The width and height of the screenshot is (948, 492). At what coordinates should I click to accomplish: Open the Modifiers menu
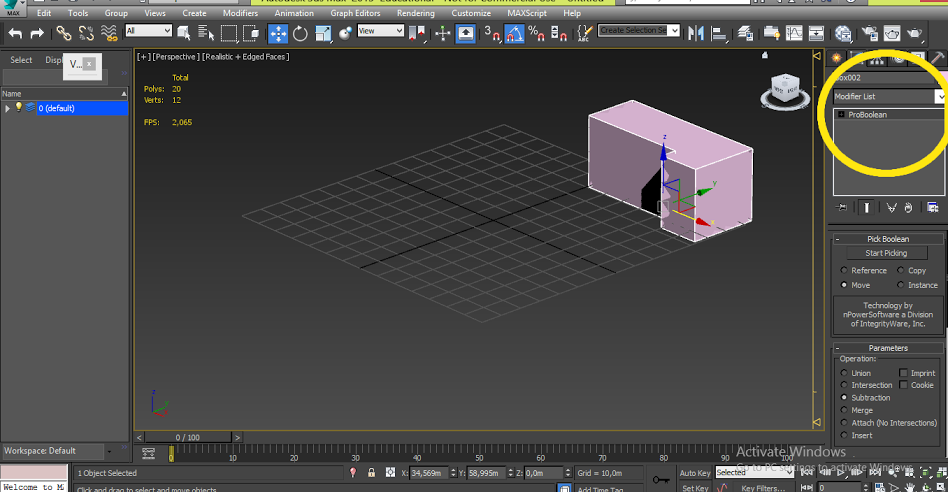[x=240, y=13]
